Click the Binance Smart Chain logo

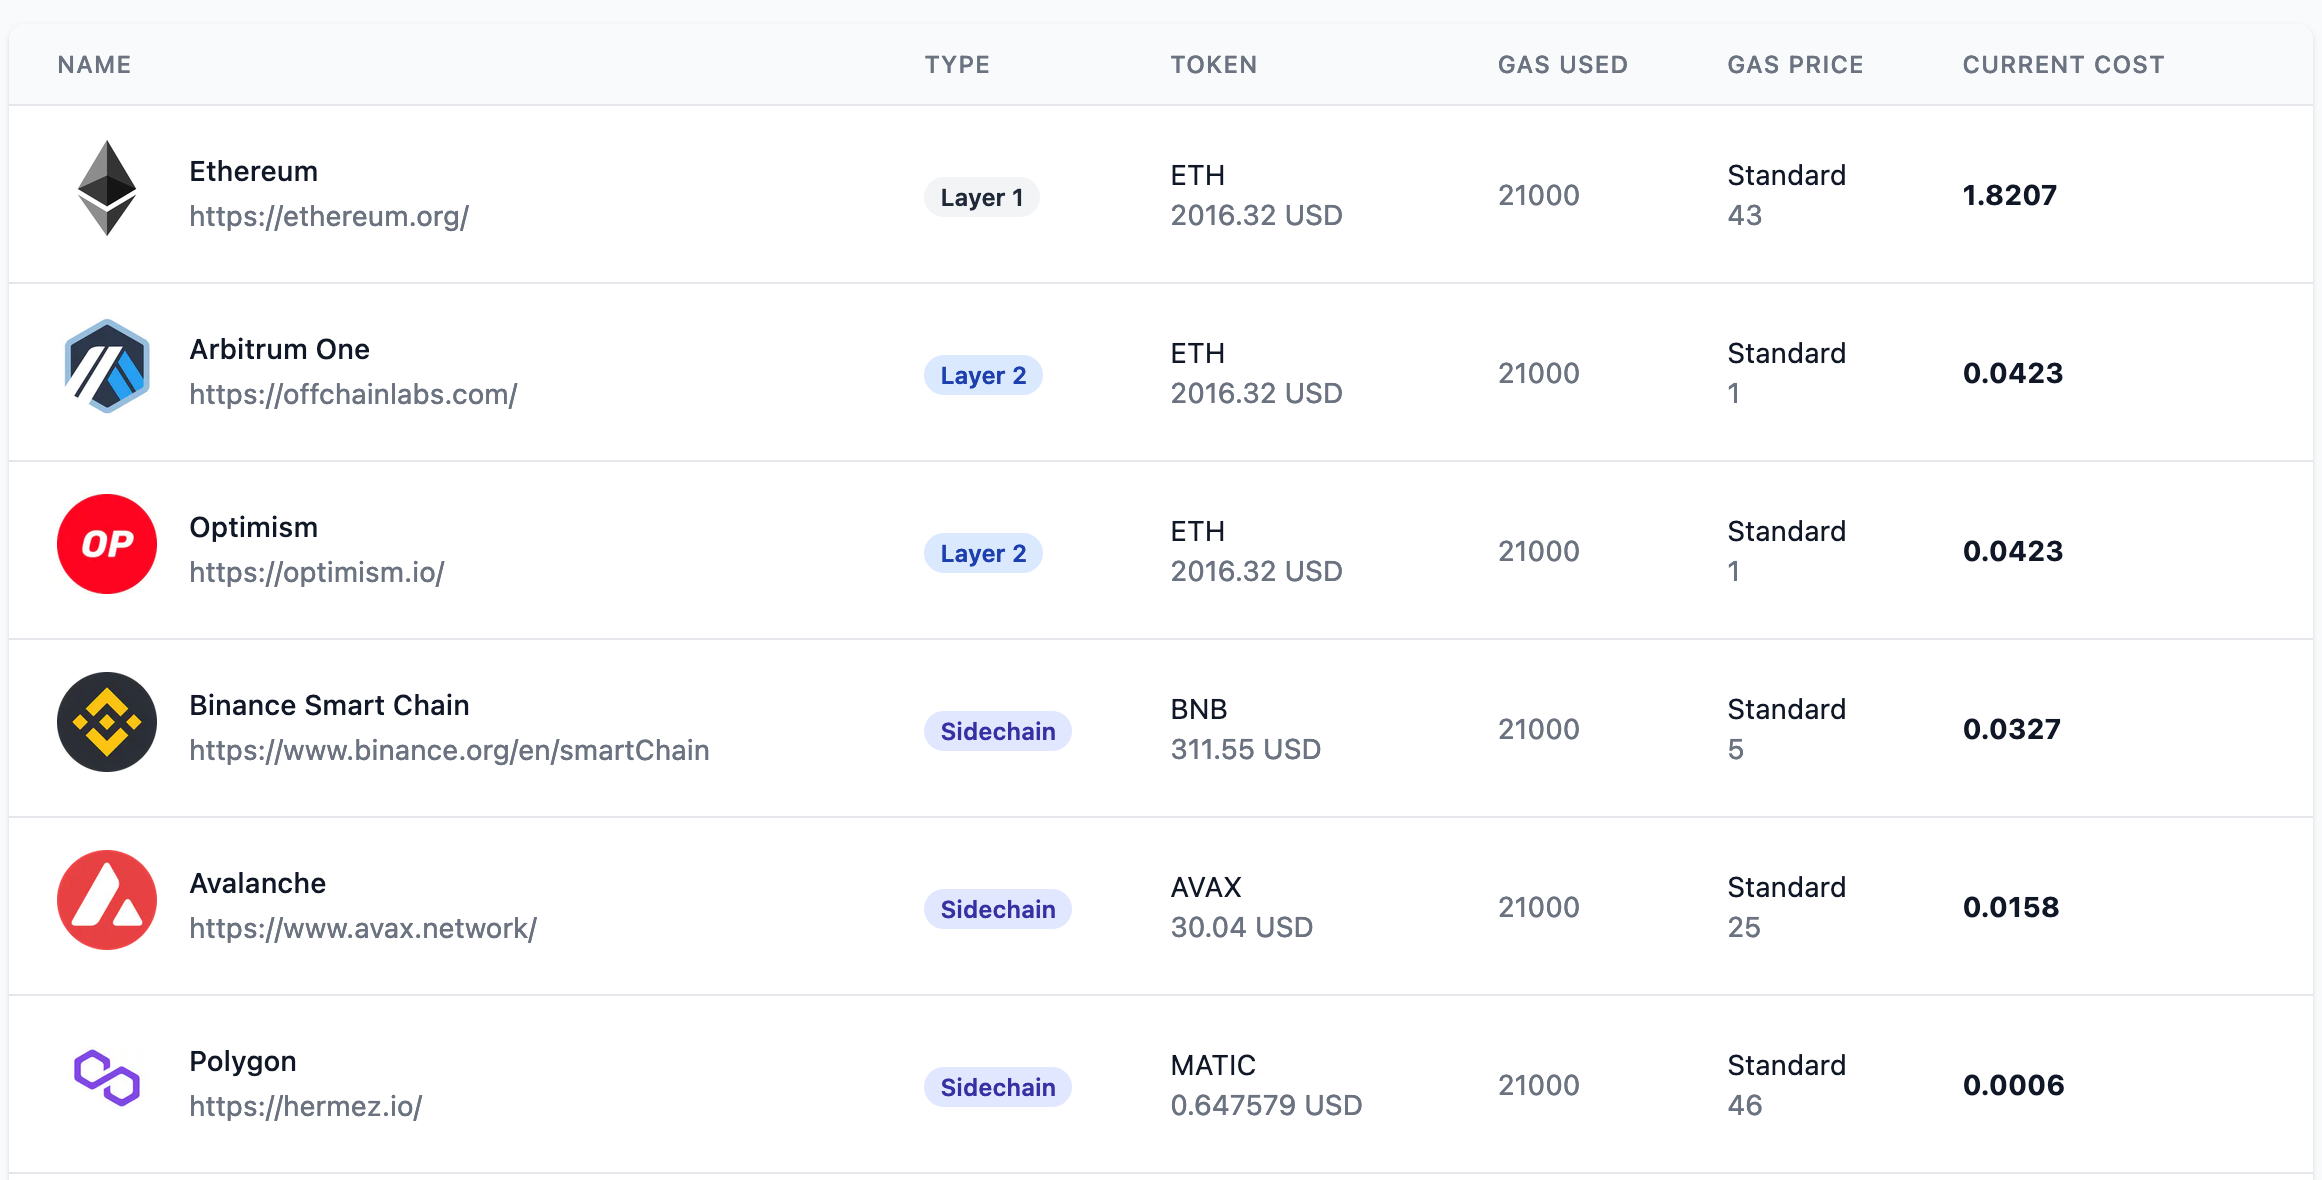pos(107,722)
